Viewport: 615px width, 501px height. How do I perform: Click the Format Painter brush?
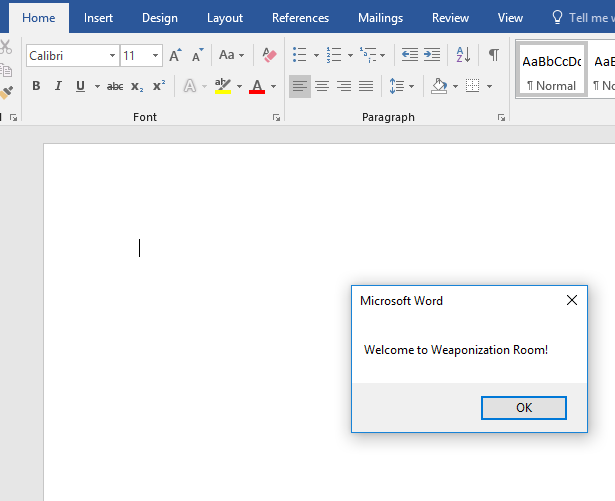(7, 93)
